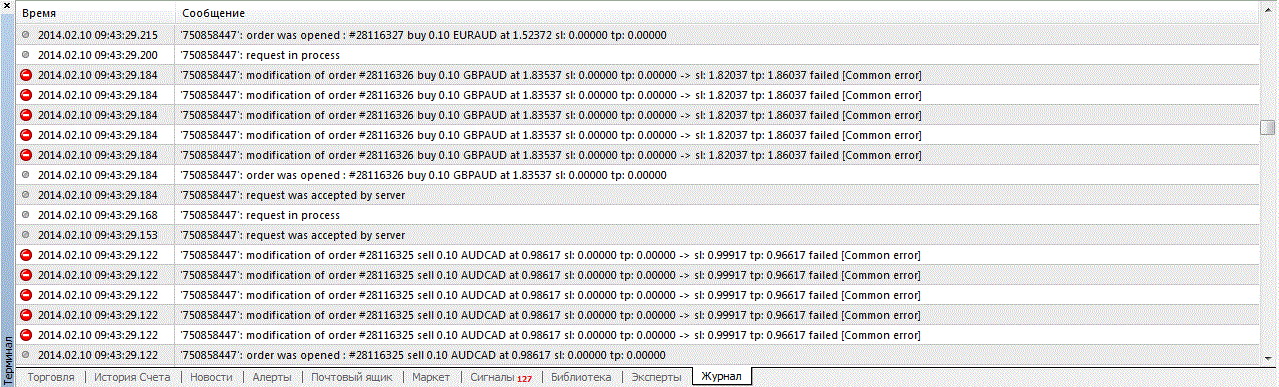Select the request in process message at 09:43:29.168
This screenshot has width=1279, height=387.
pyautogui.click(x=260, y=215)
